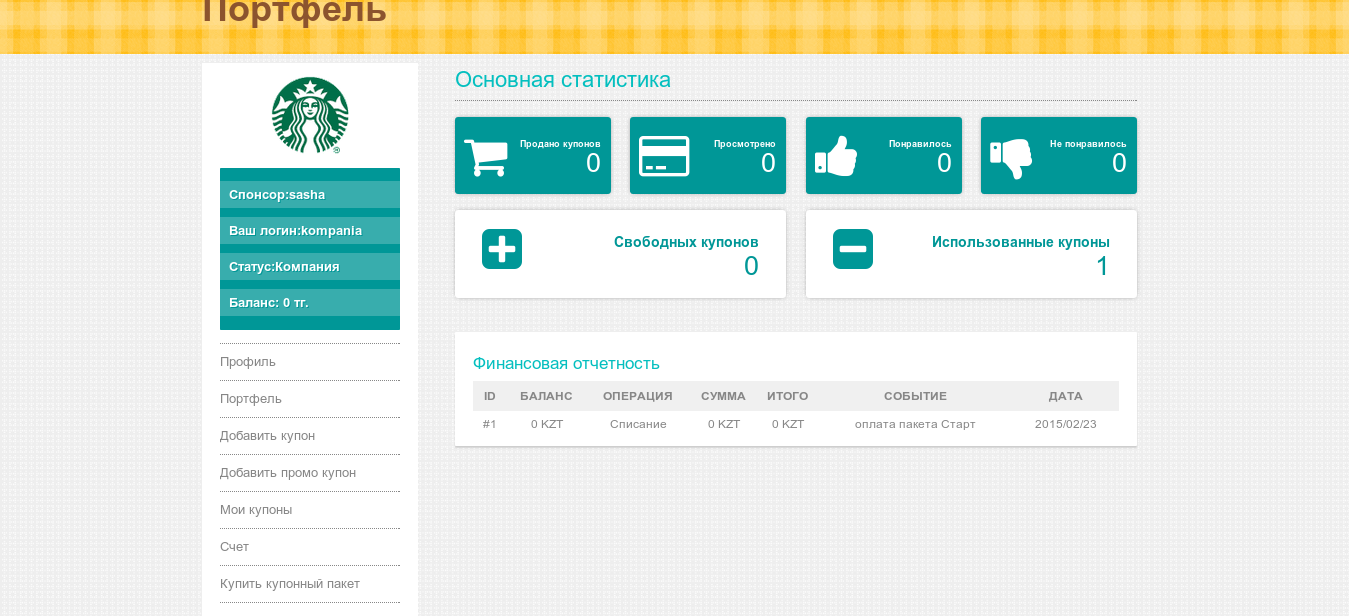Click the СУММА column header

724,397
